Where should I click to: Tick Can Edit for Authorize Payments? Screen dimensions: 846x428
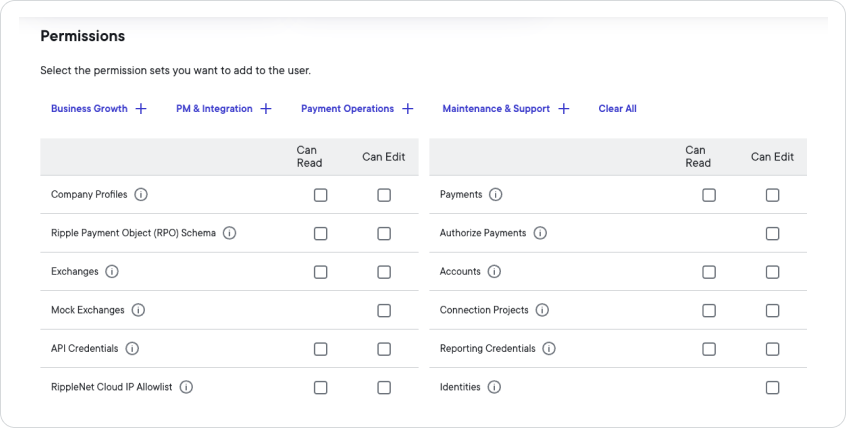(x=772, y=233)
